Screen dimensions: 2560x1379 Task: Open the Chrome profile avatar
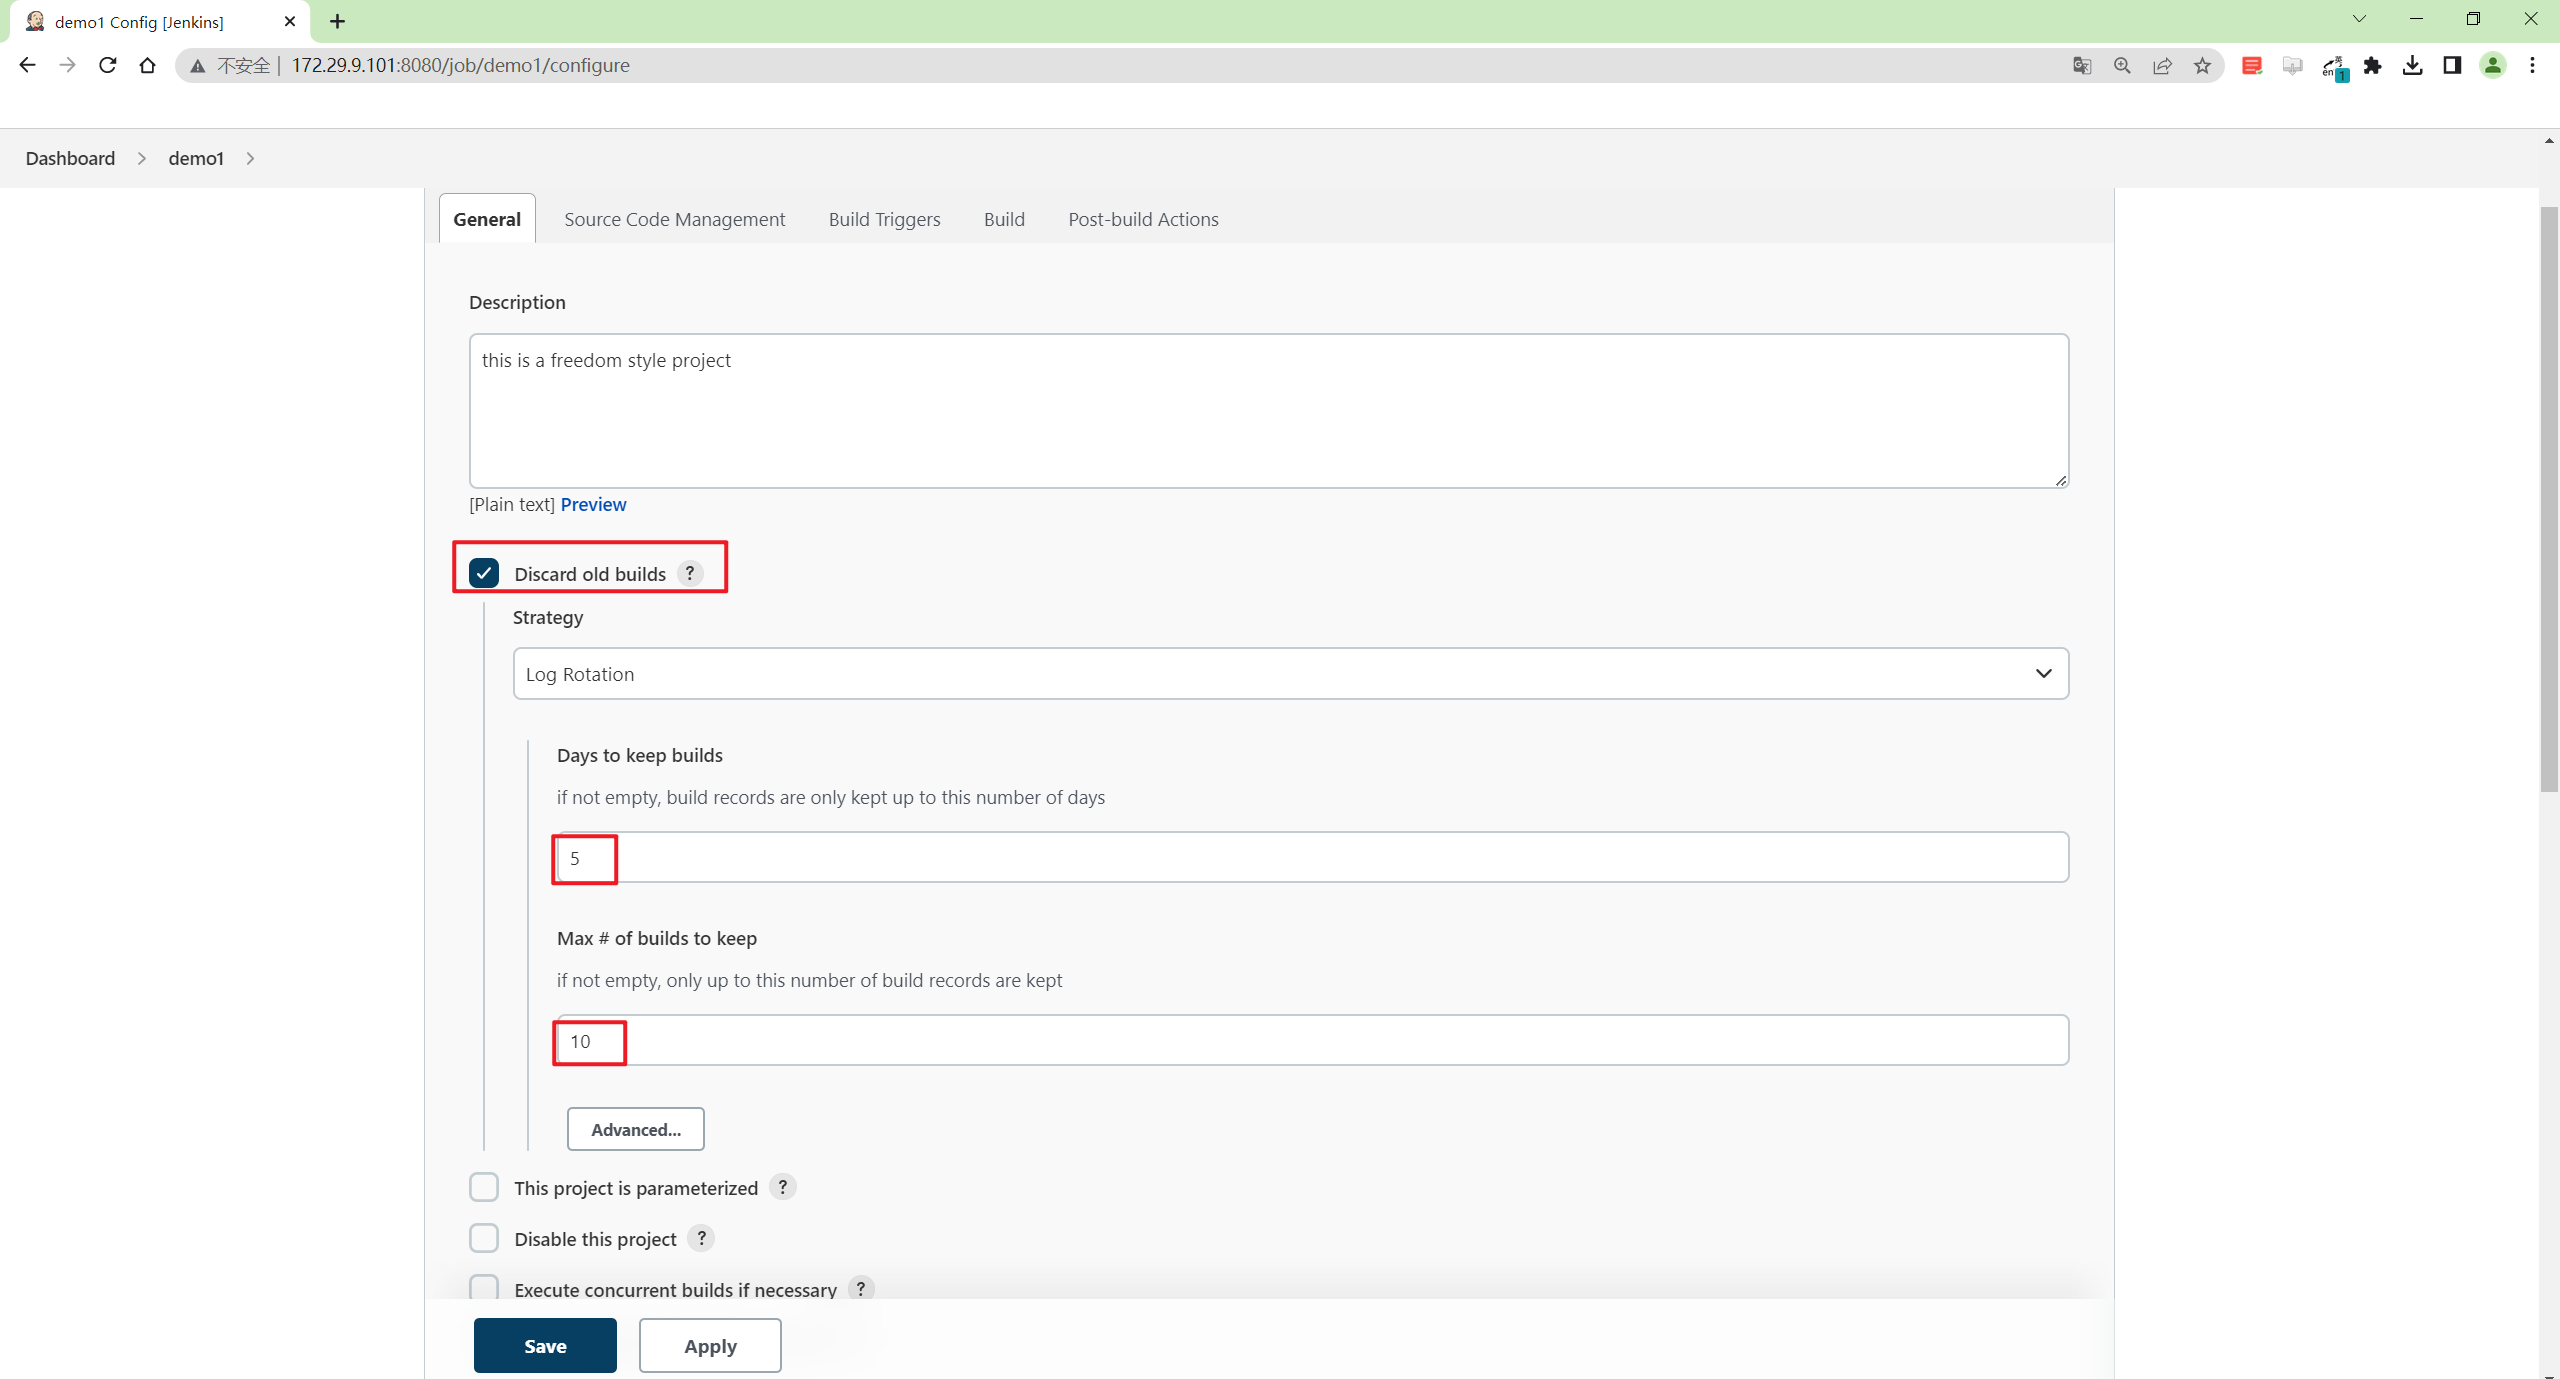(2493, 65)
